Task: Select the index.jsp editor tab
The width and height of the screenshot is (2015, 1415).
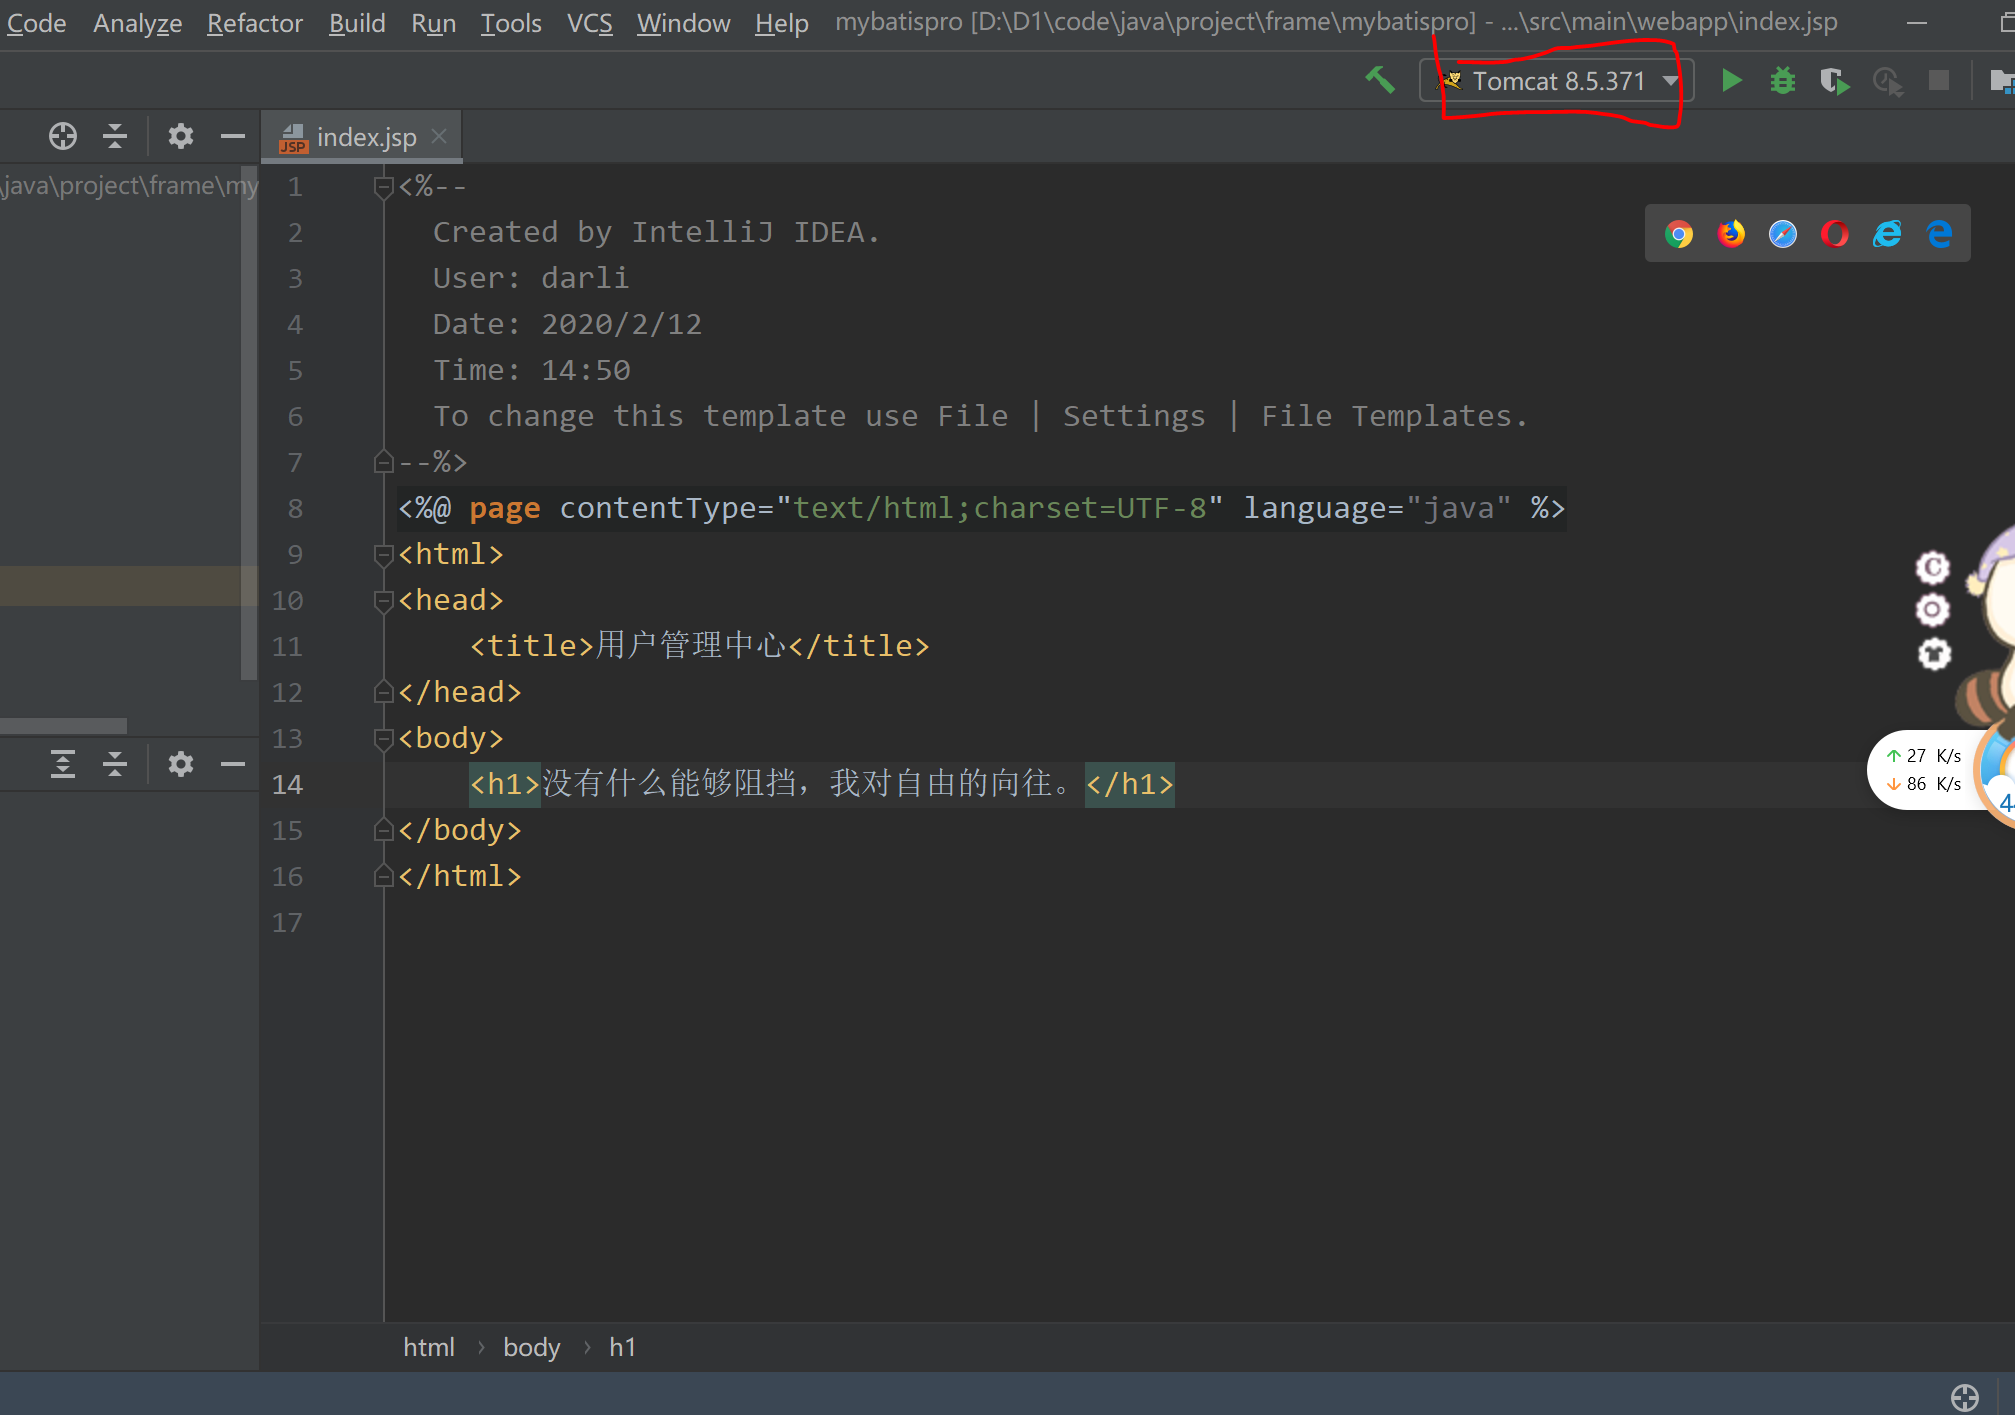Action: pos(365,137)
